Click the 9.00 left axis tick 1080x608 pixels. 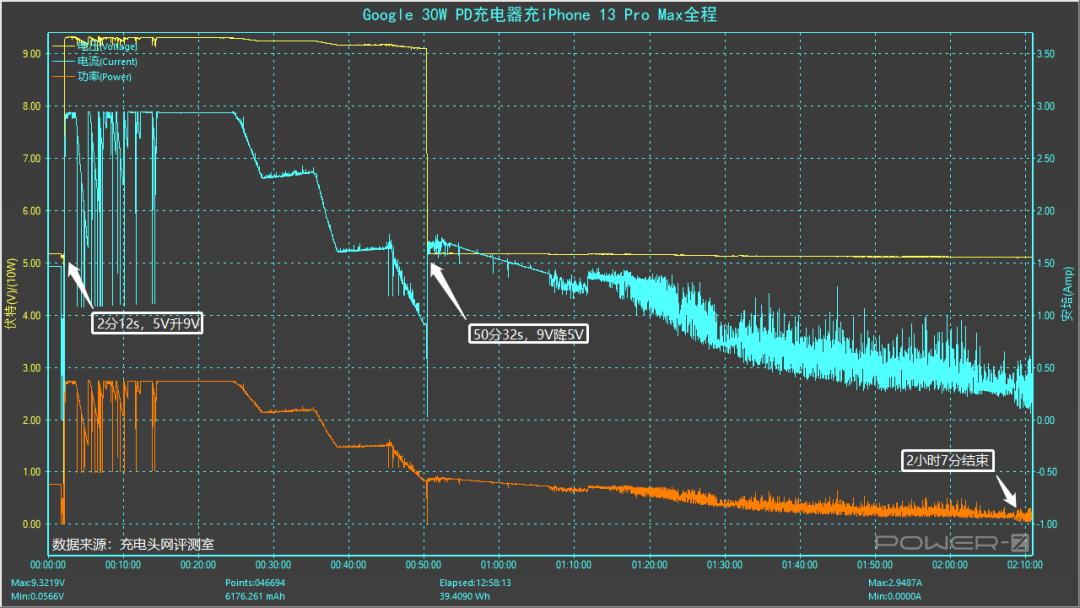click(x=32, y=54)
